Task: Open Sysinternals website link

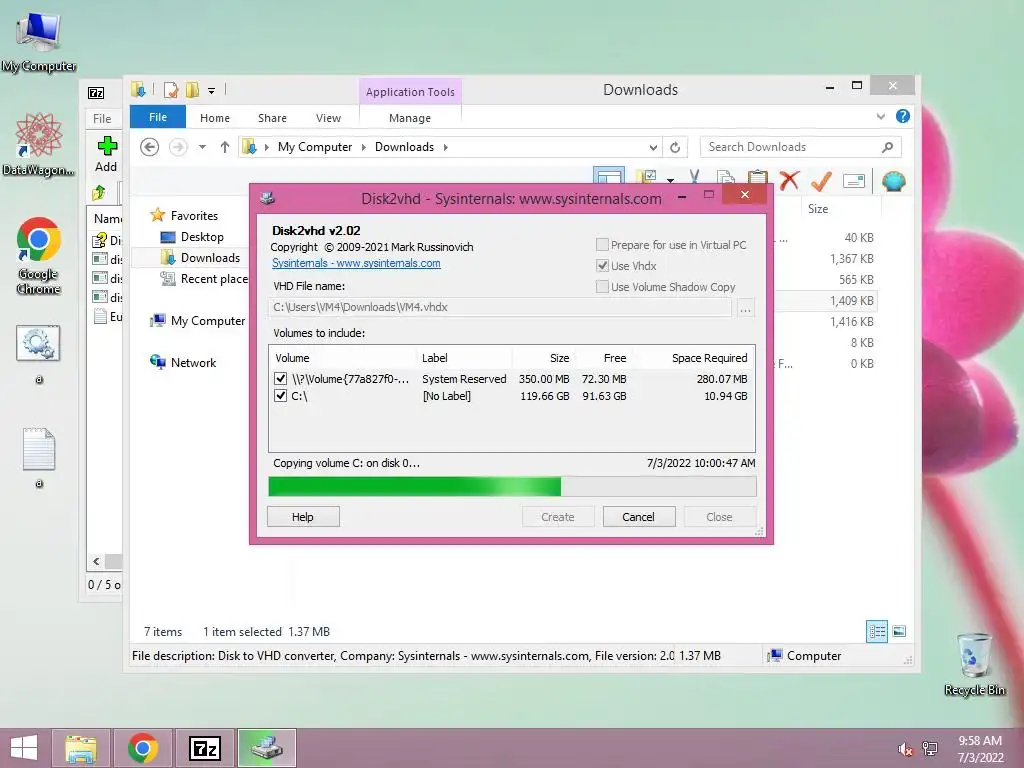Action: click(x=356, y=263)
